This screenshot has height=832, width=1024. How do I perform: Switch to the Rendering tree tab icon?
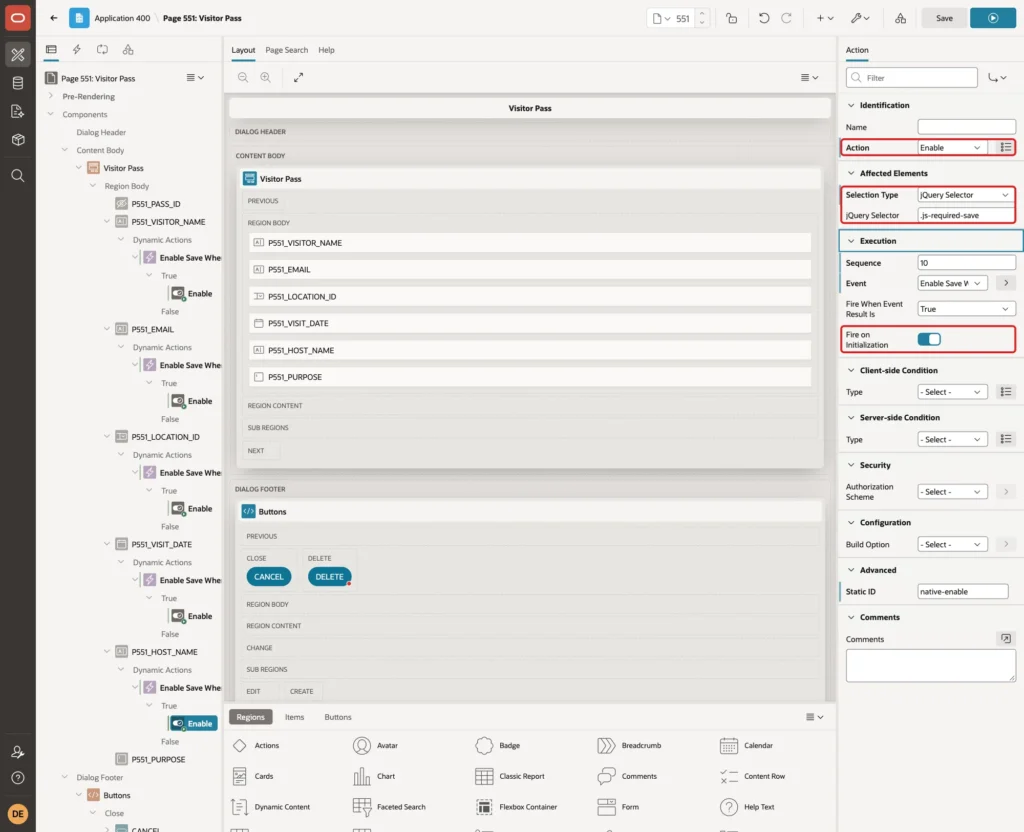[x=51, y=50]
